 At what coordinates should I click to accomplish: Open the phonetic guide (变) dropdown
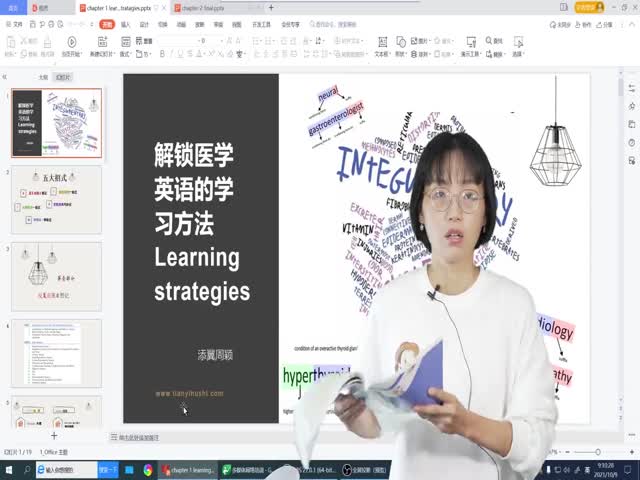240,54
